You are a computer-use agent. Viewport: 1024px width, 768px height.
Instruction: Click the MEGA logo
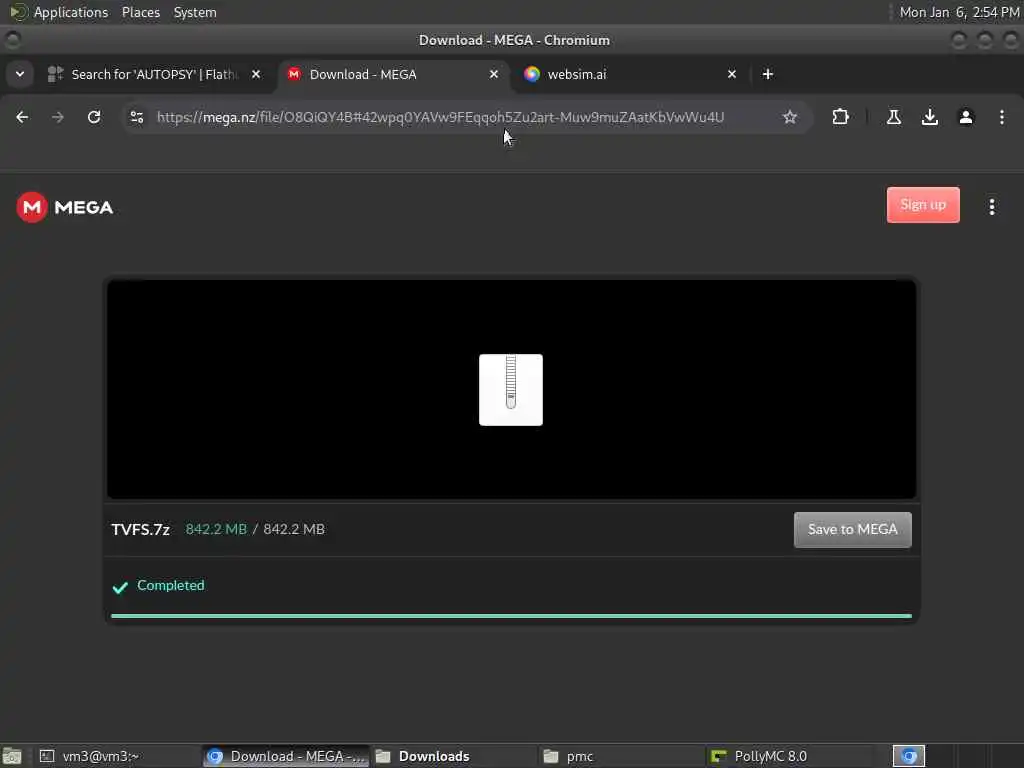tap(65, 207)
